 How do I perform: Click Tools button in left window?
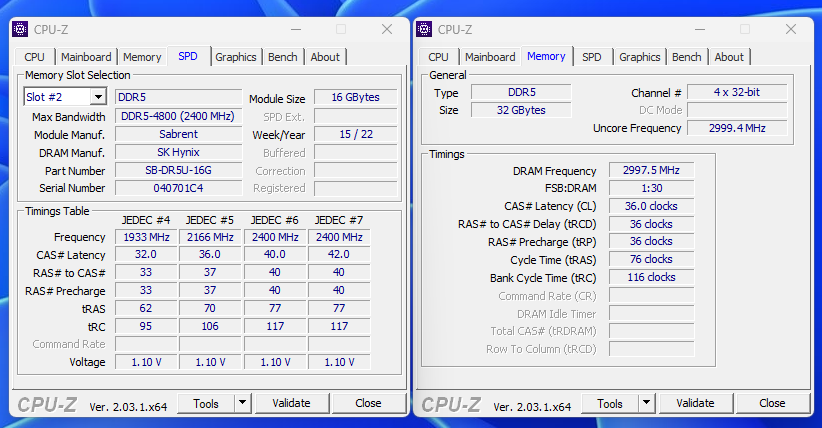(206, 403)
